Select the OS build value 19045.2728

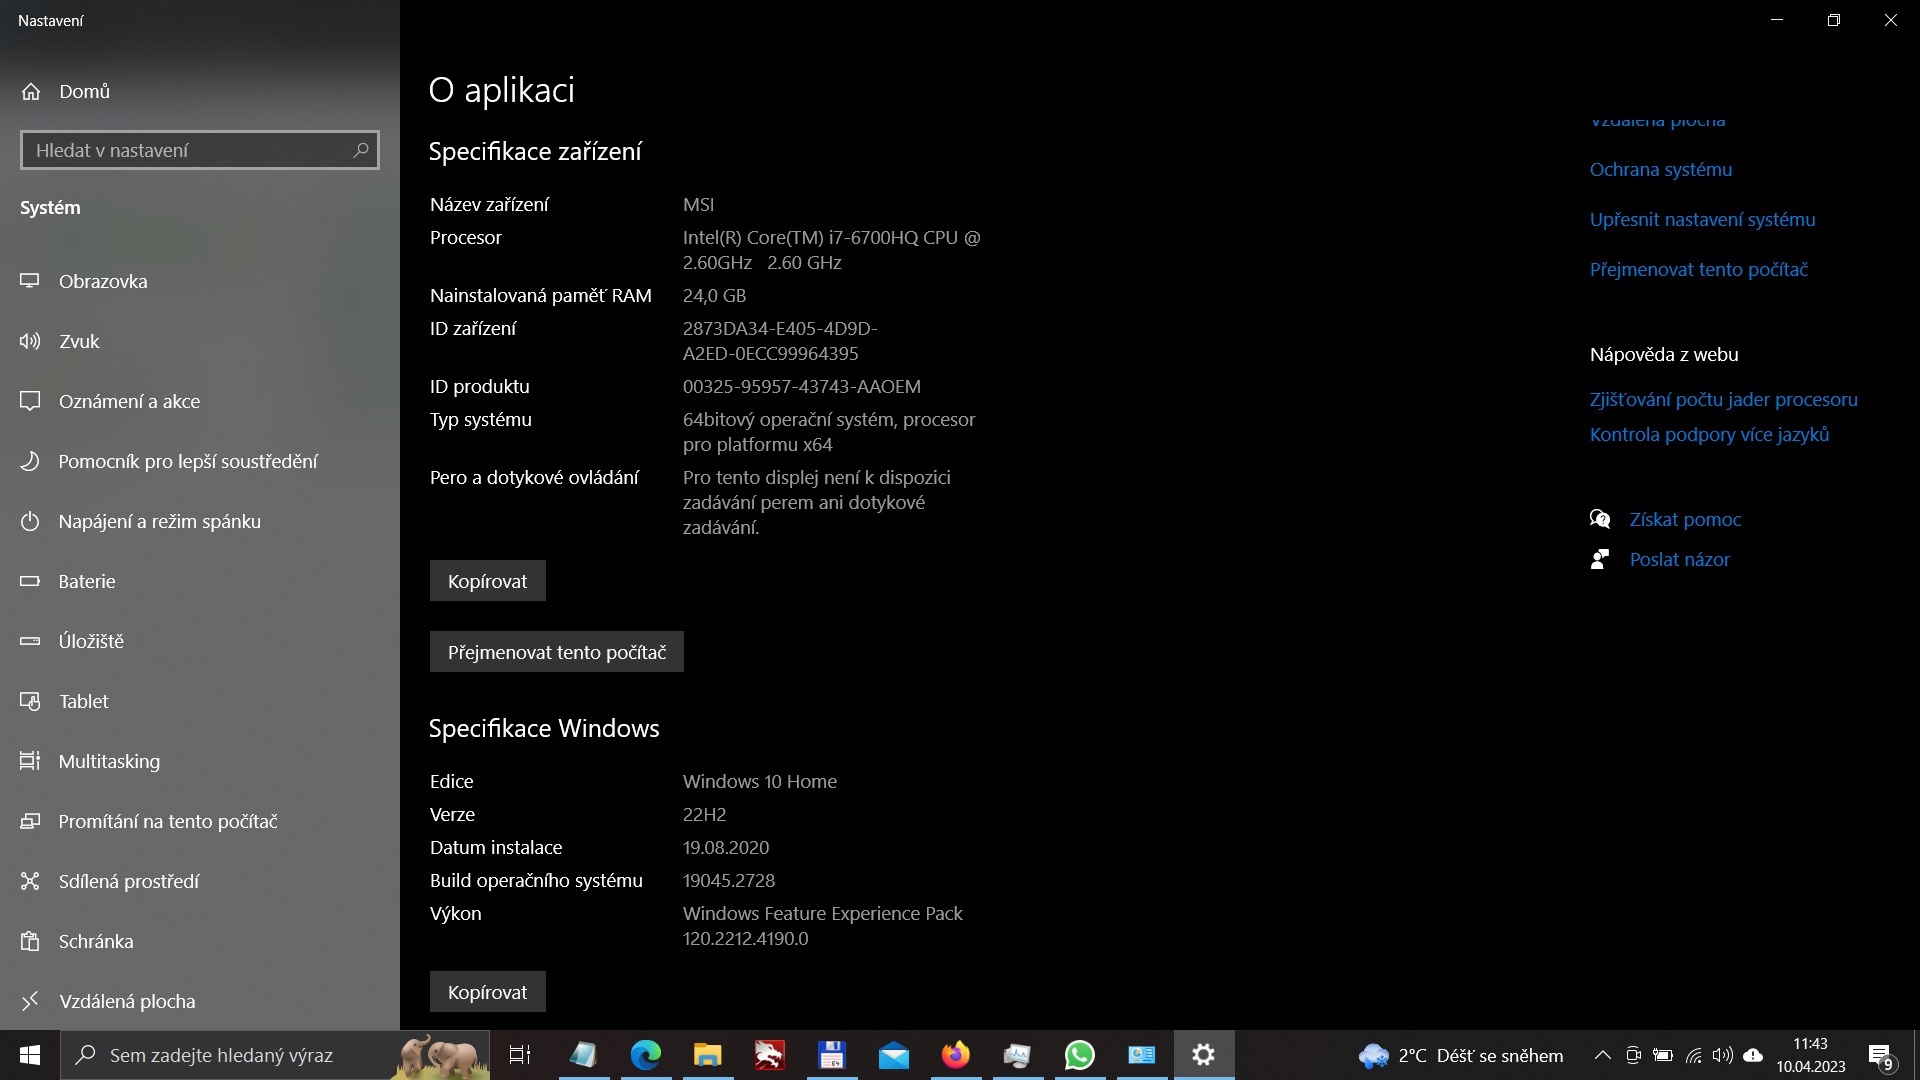[x=729, y=880]
